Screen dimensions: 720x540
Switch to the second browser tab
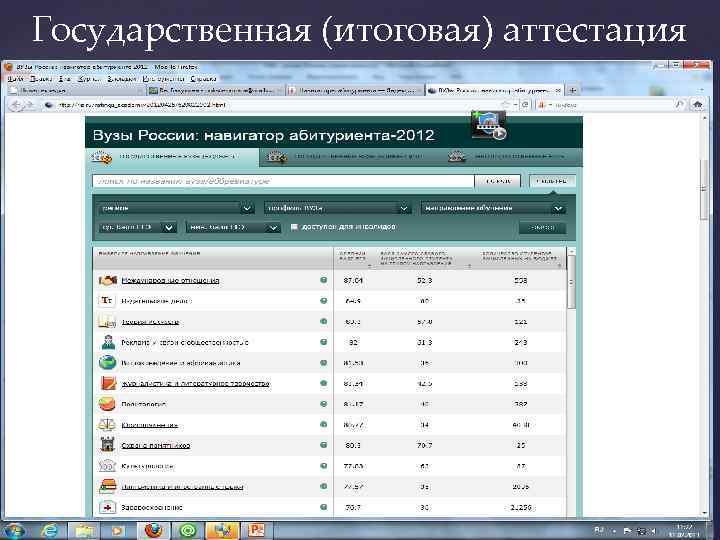[216, 90]
